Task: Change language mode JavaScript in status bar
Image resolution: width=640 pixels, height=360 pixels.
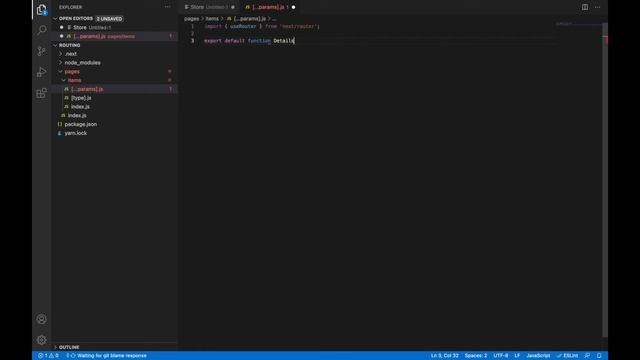Action: [538, 356]
